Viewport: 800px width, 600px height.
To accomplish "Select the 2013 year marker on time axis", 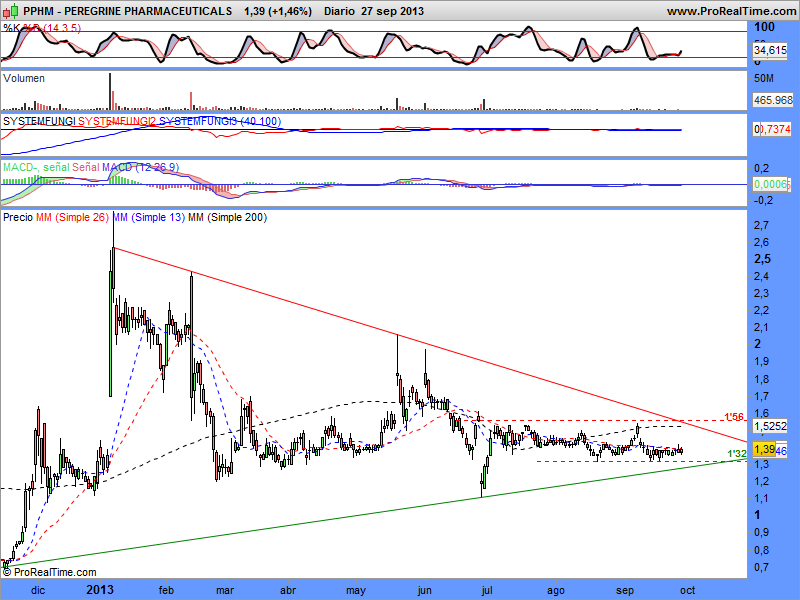I will 100,590.
